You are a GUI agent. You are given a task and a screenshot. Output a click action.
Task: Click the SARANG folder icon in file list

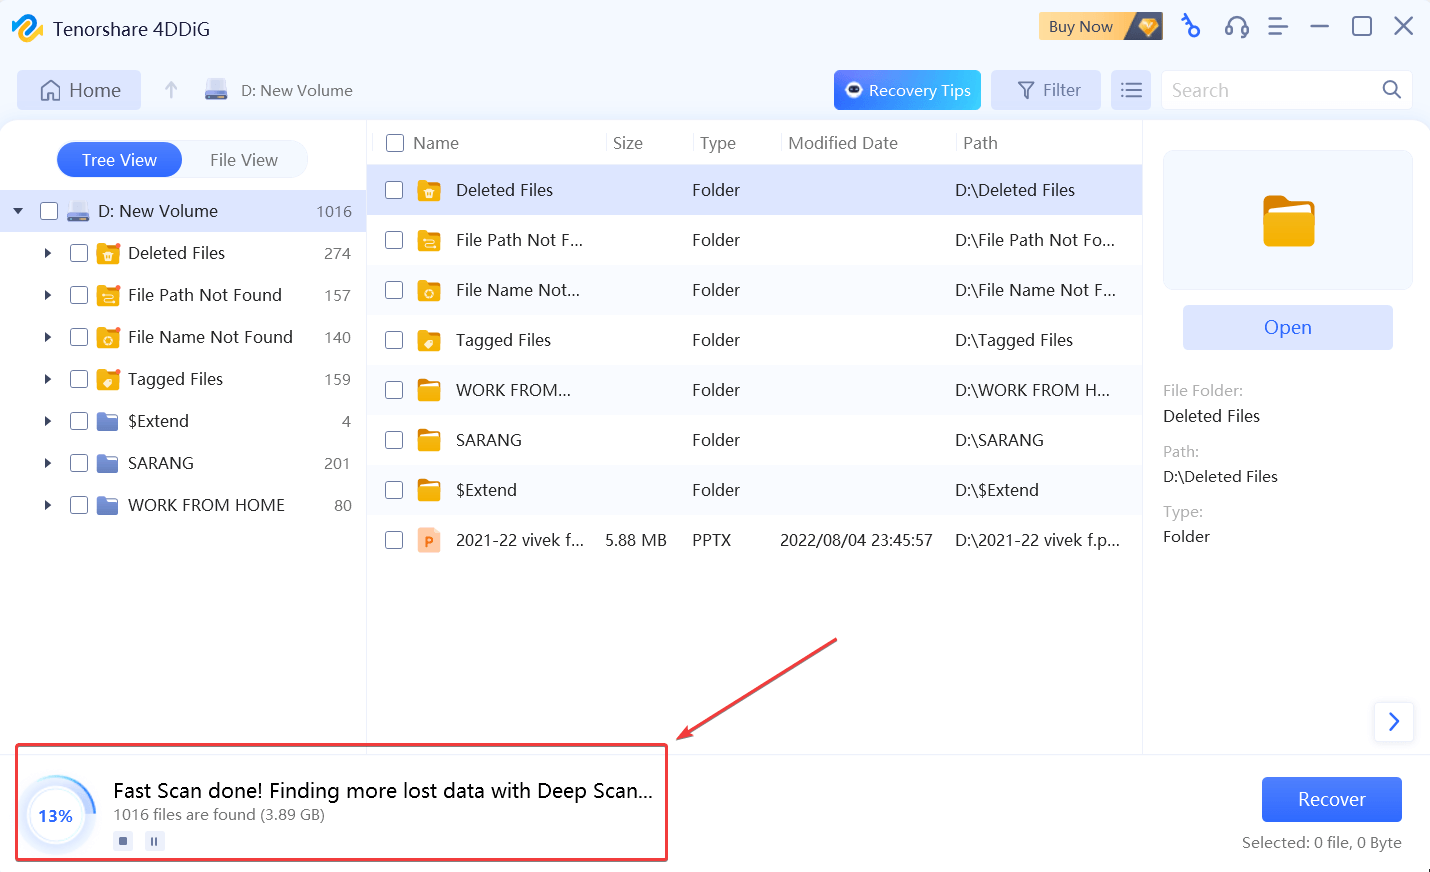tap(429, 440)
